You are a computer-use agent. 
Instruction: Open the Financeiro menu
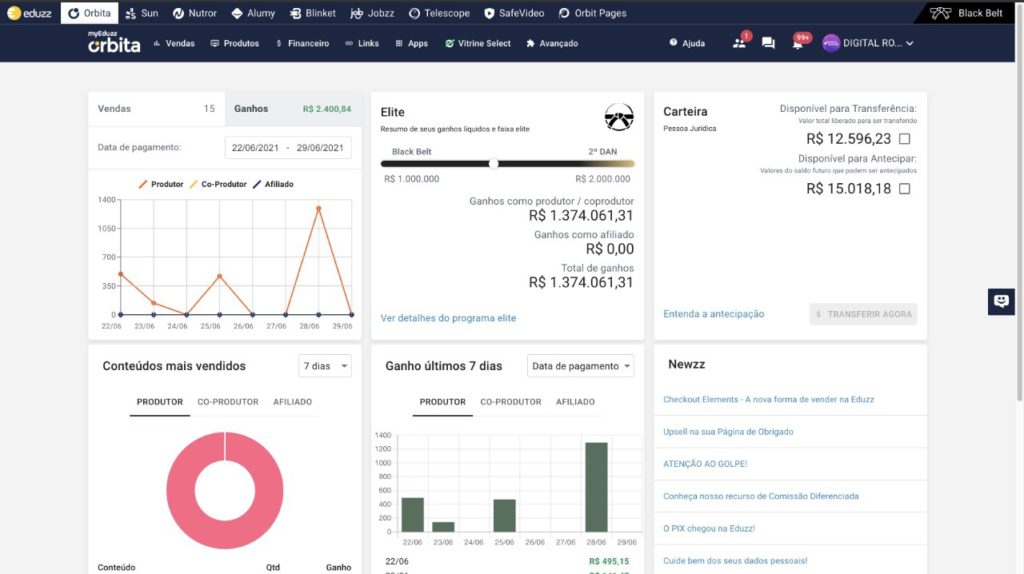pos(303,43)
